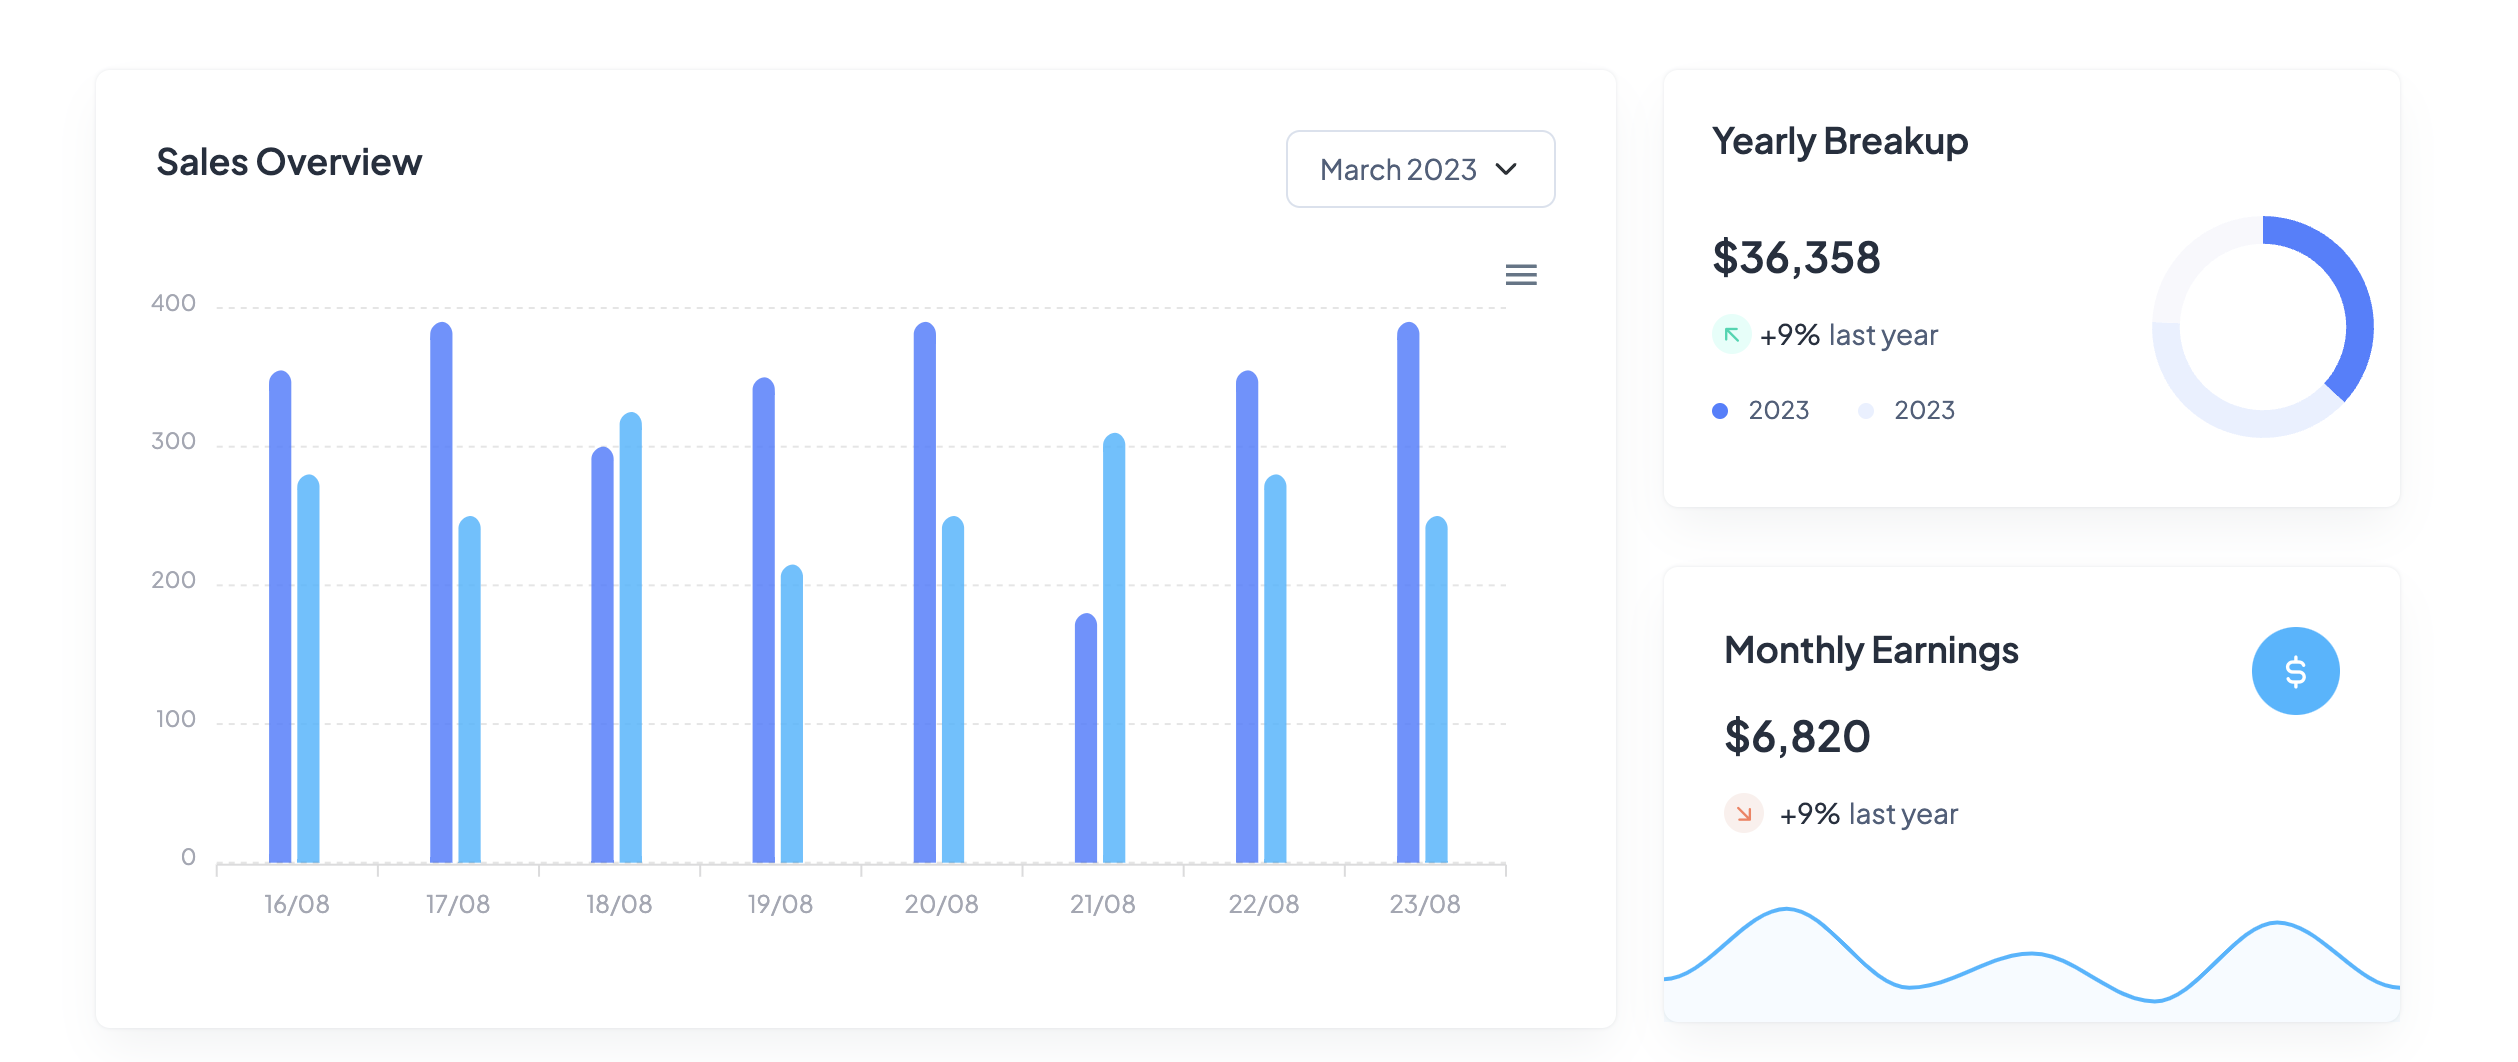Click the second 2023 legend dot, light
Image resolution: width=2518 pixels, height=1062 pixels.
(1866, 411)
